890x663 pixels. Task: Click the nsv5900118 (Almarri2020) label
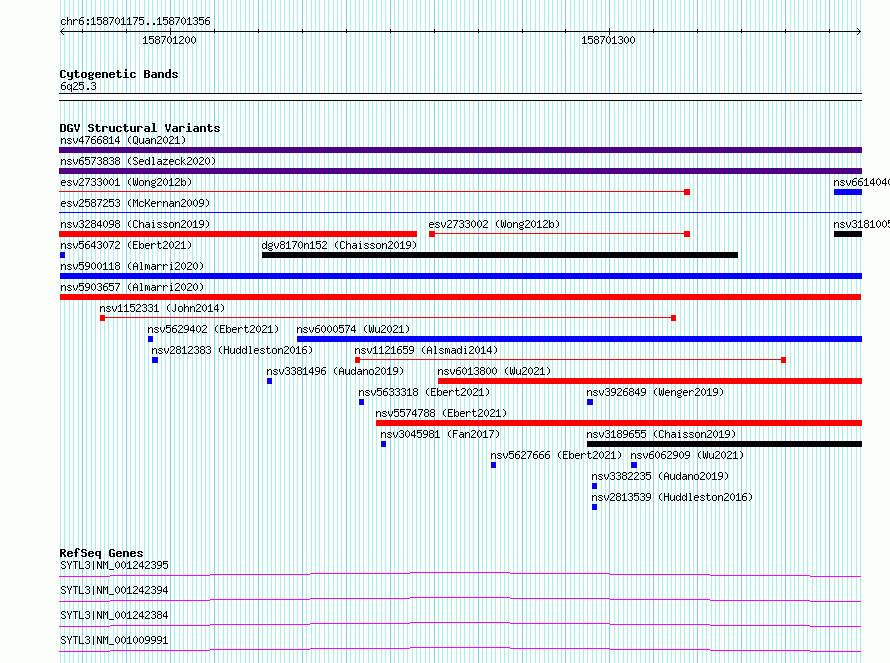point(132,266)
